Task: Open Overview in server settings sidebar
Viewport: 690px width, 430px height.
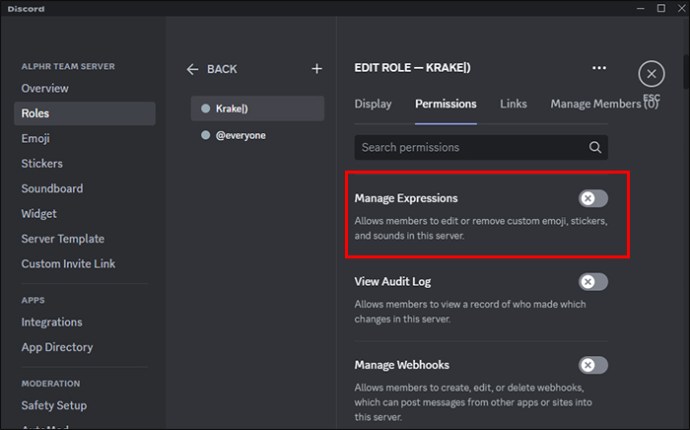Action: pyautogui.click(x=45, y=88)
